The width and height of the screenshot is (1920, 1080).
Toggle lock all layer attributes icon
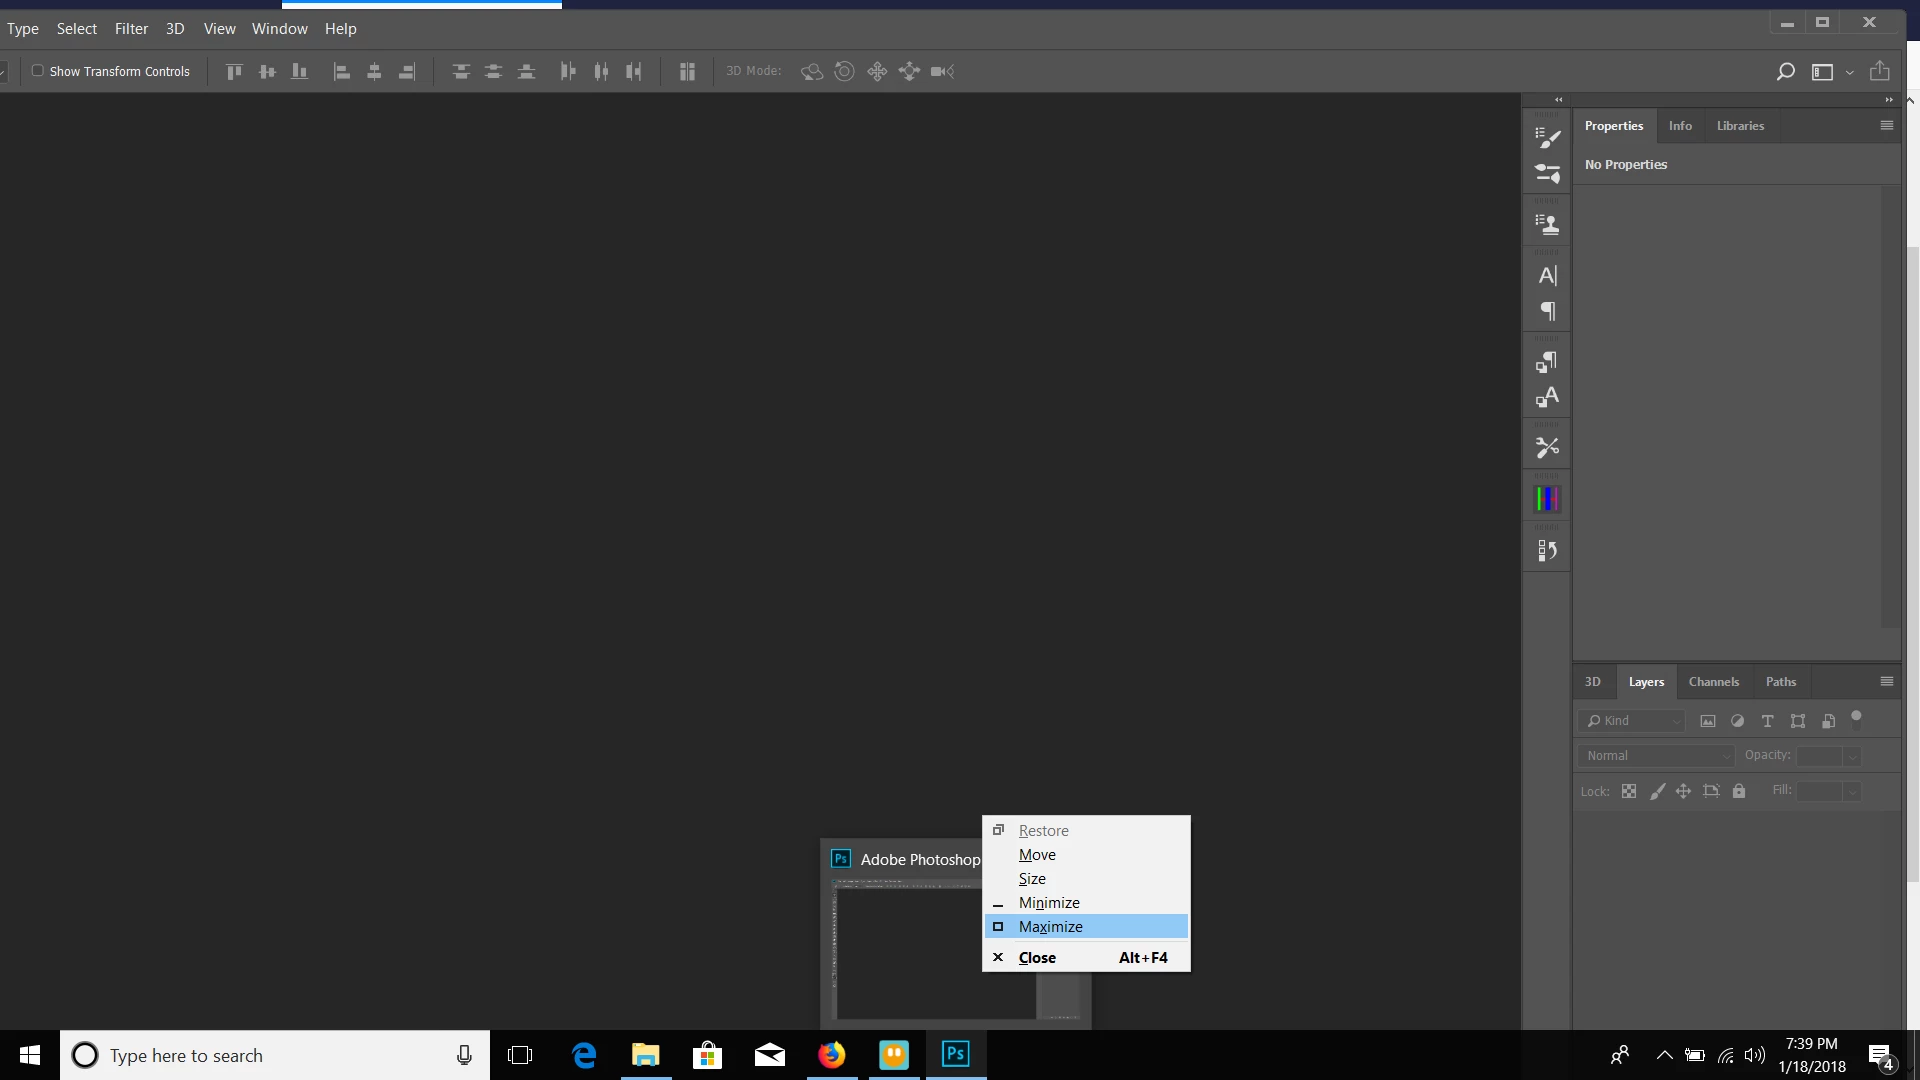click(1739, 791)
